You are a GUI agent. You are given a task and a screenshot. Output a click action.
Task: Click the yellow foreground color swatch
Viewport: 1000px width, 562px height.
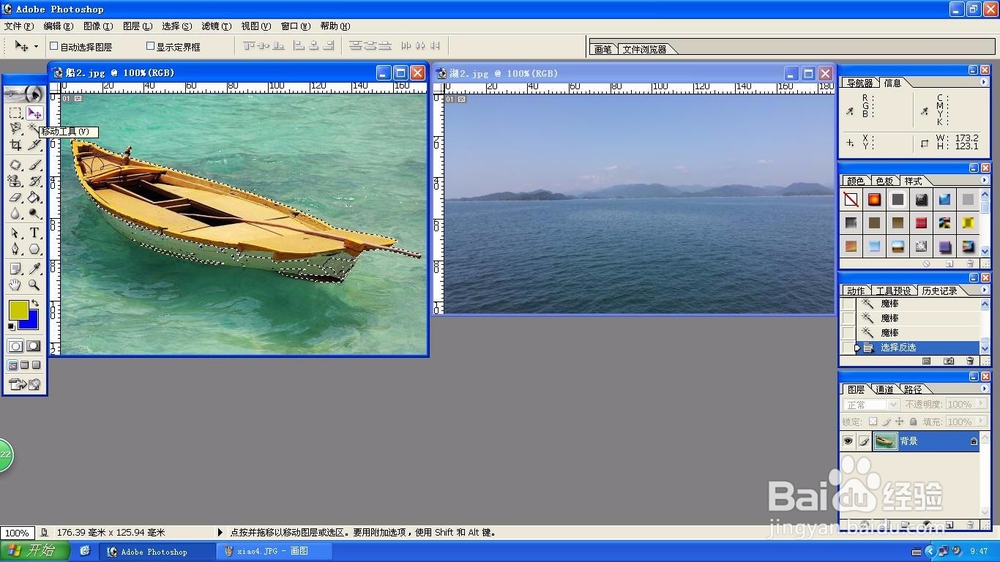coord(17,309)
